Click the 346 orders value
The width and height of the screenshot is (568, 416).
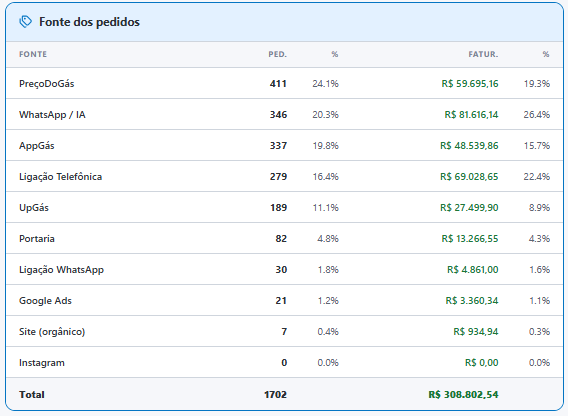[278, 115]
